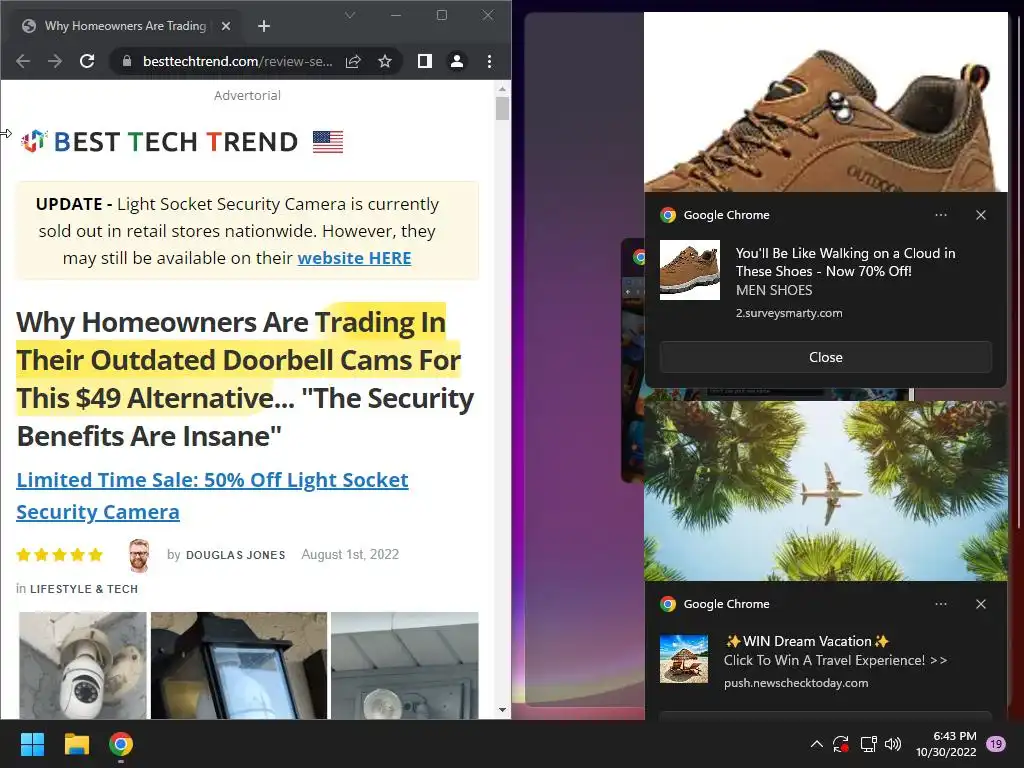The image size is (1024, 768).
Task: View site security lock info
Action: (127, 61)
